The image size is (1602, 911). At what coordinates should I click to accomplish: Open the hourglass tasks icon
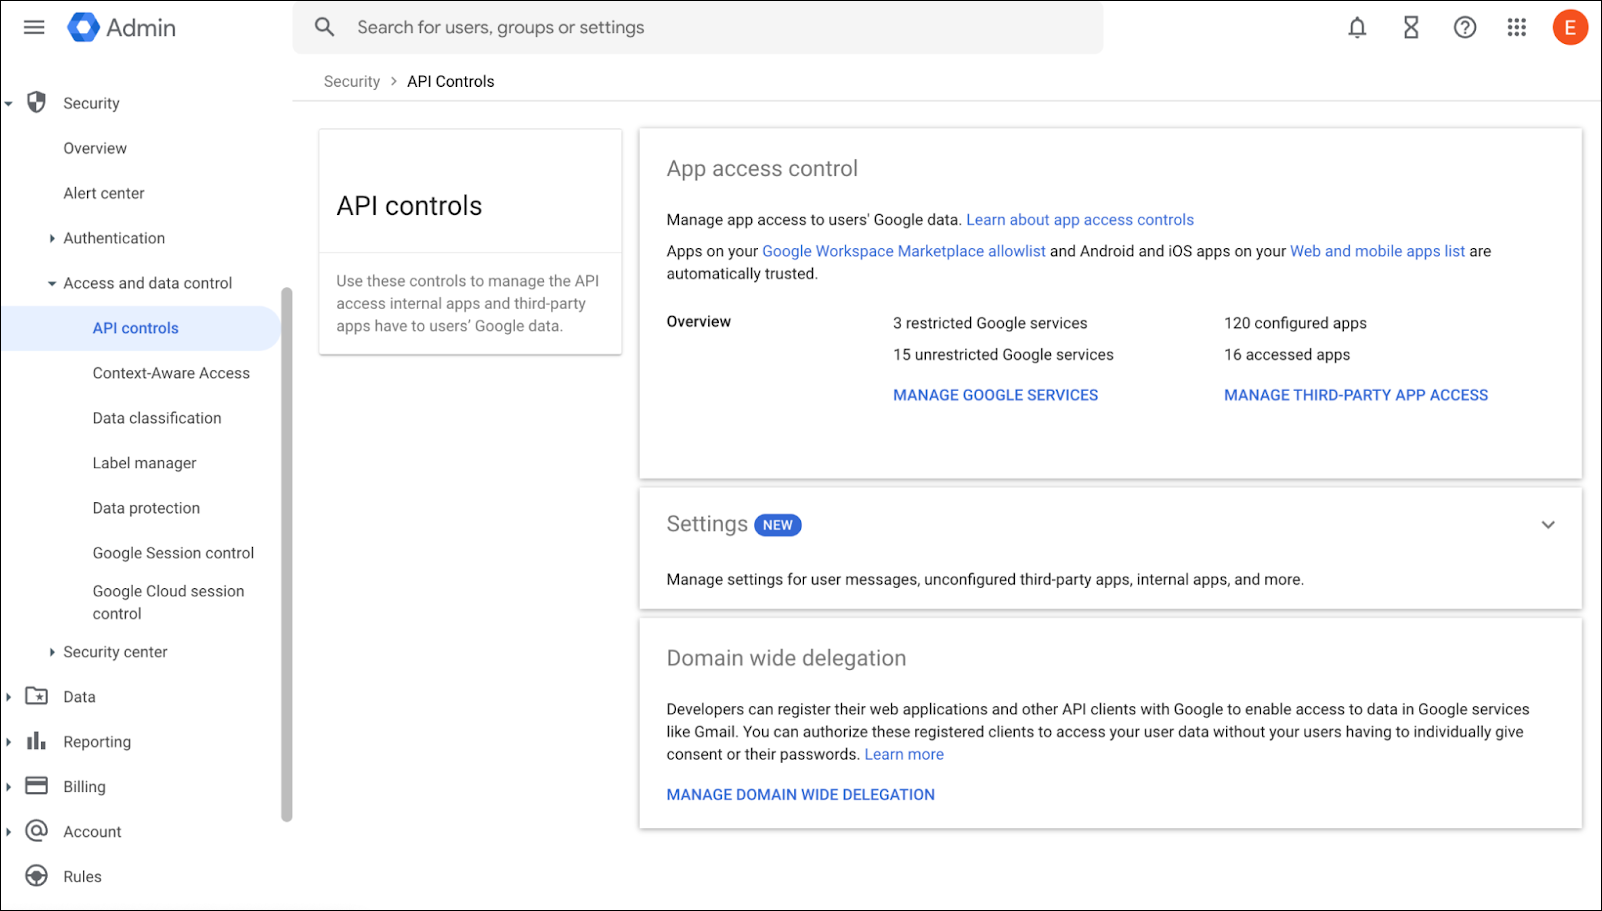1411,27
